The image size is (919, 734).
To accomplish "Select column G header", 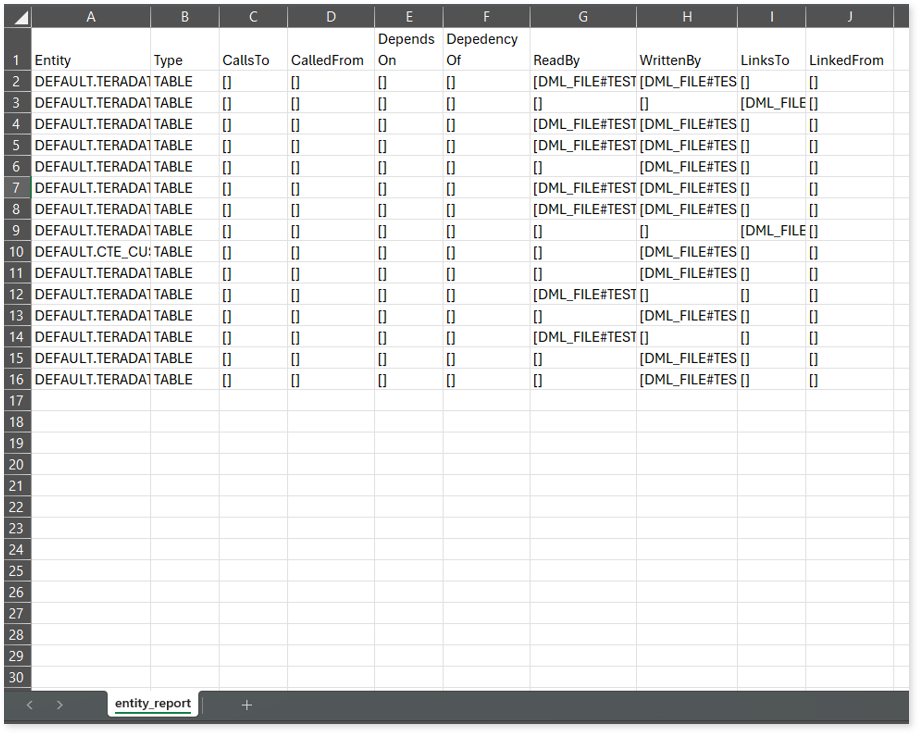I will (583, 17).
